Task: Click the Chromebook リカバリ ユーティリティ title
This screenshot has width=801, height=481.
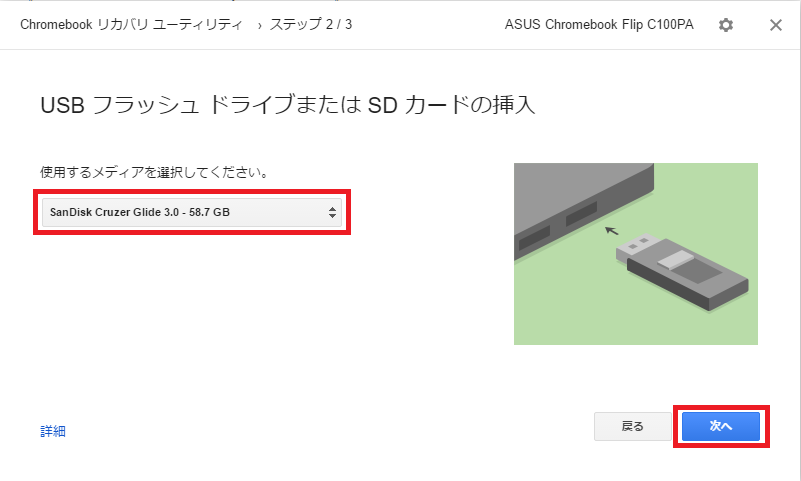Action: coord(131,25)
